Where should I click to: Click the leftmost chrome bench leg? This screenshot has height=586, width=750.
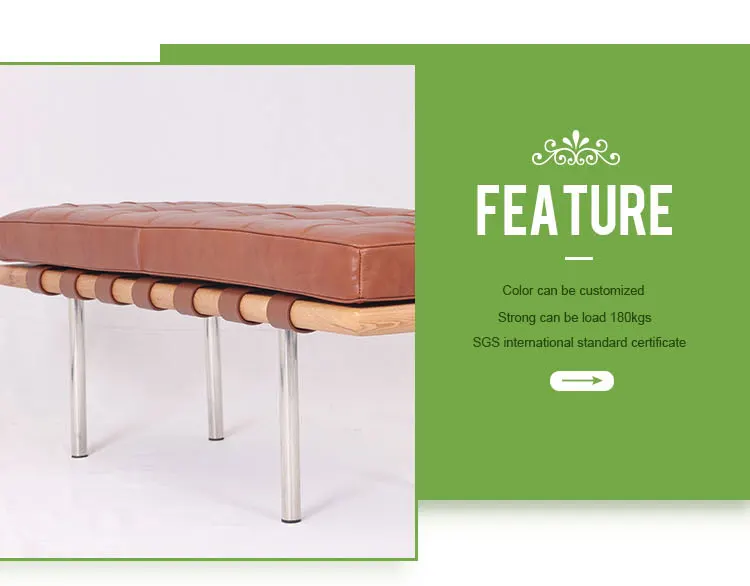point(78,378)
